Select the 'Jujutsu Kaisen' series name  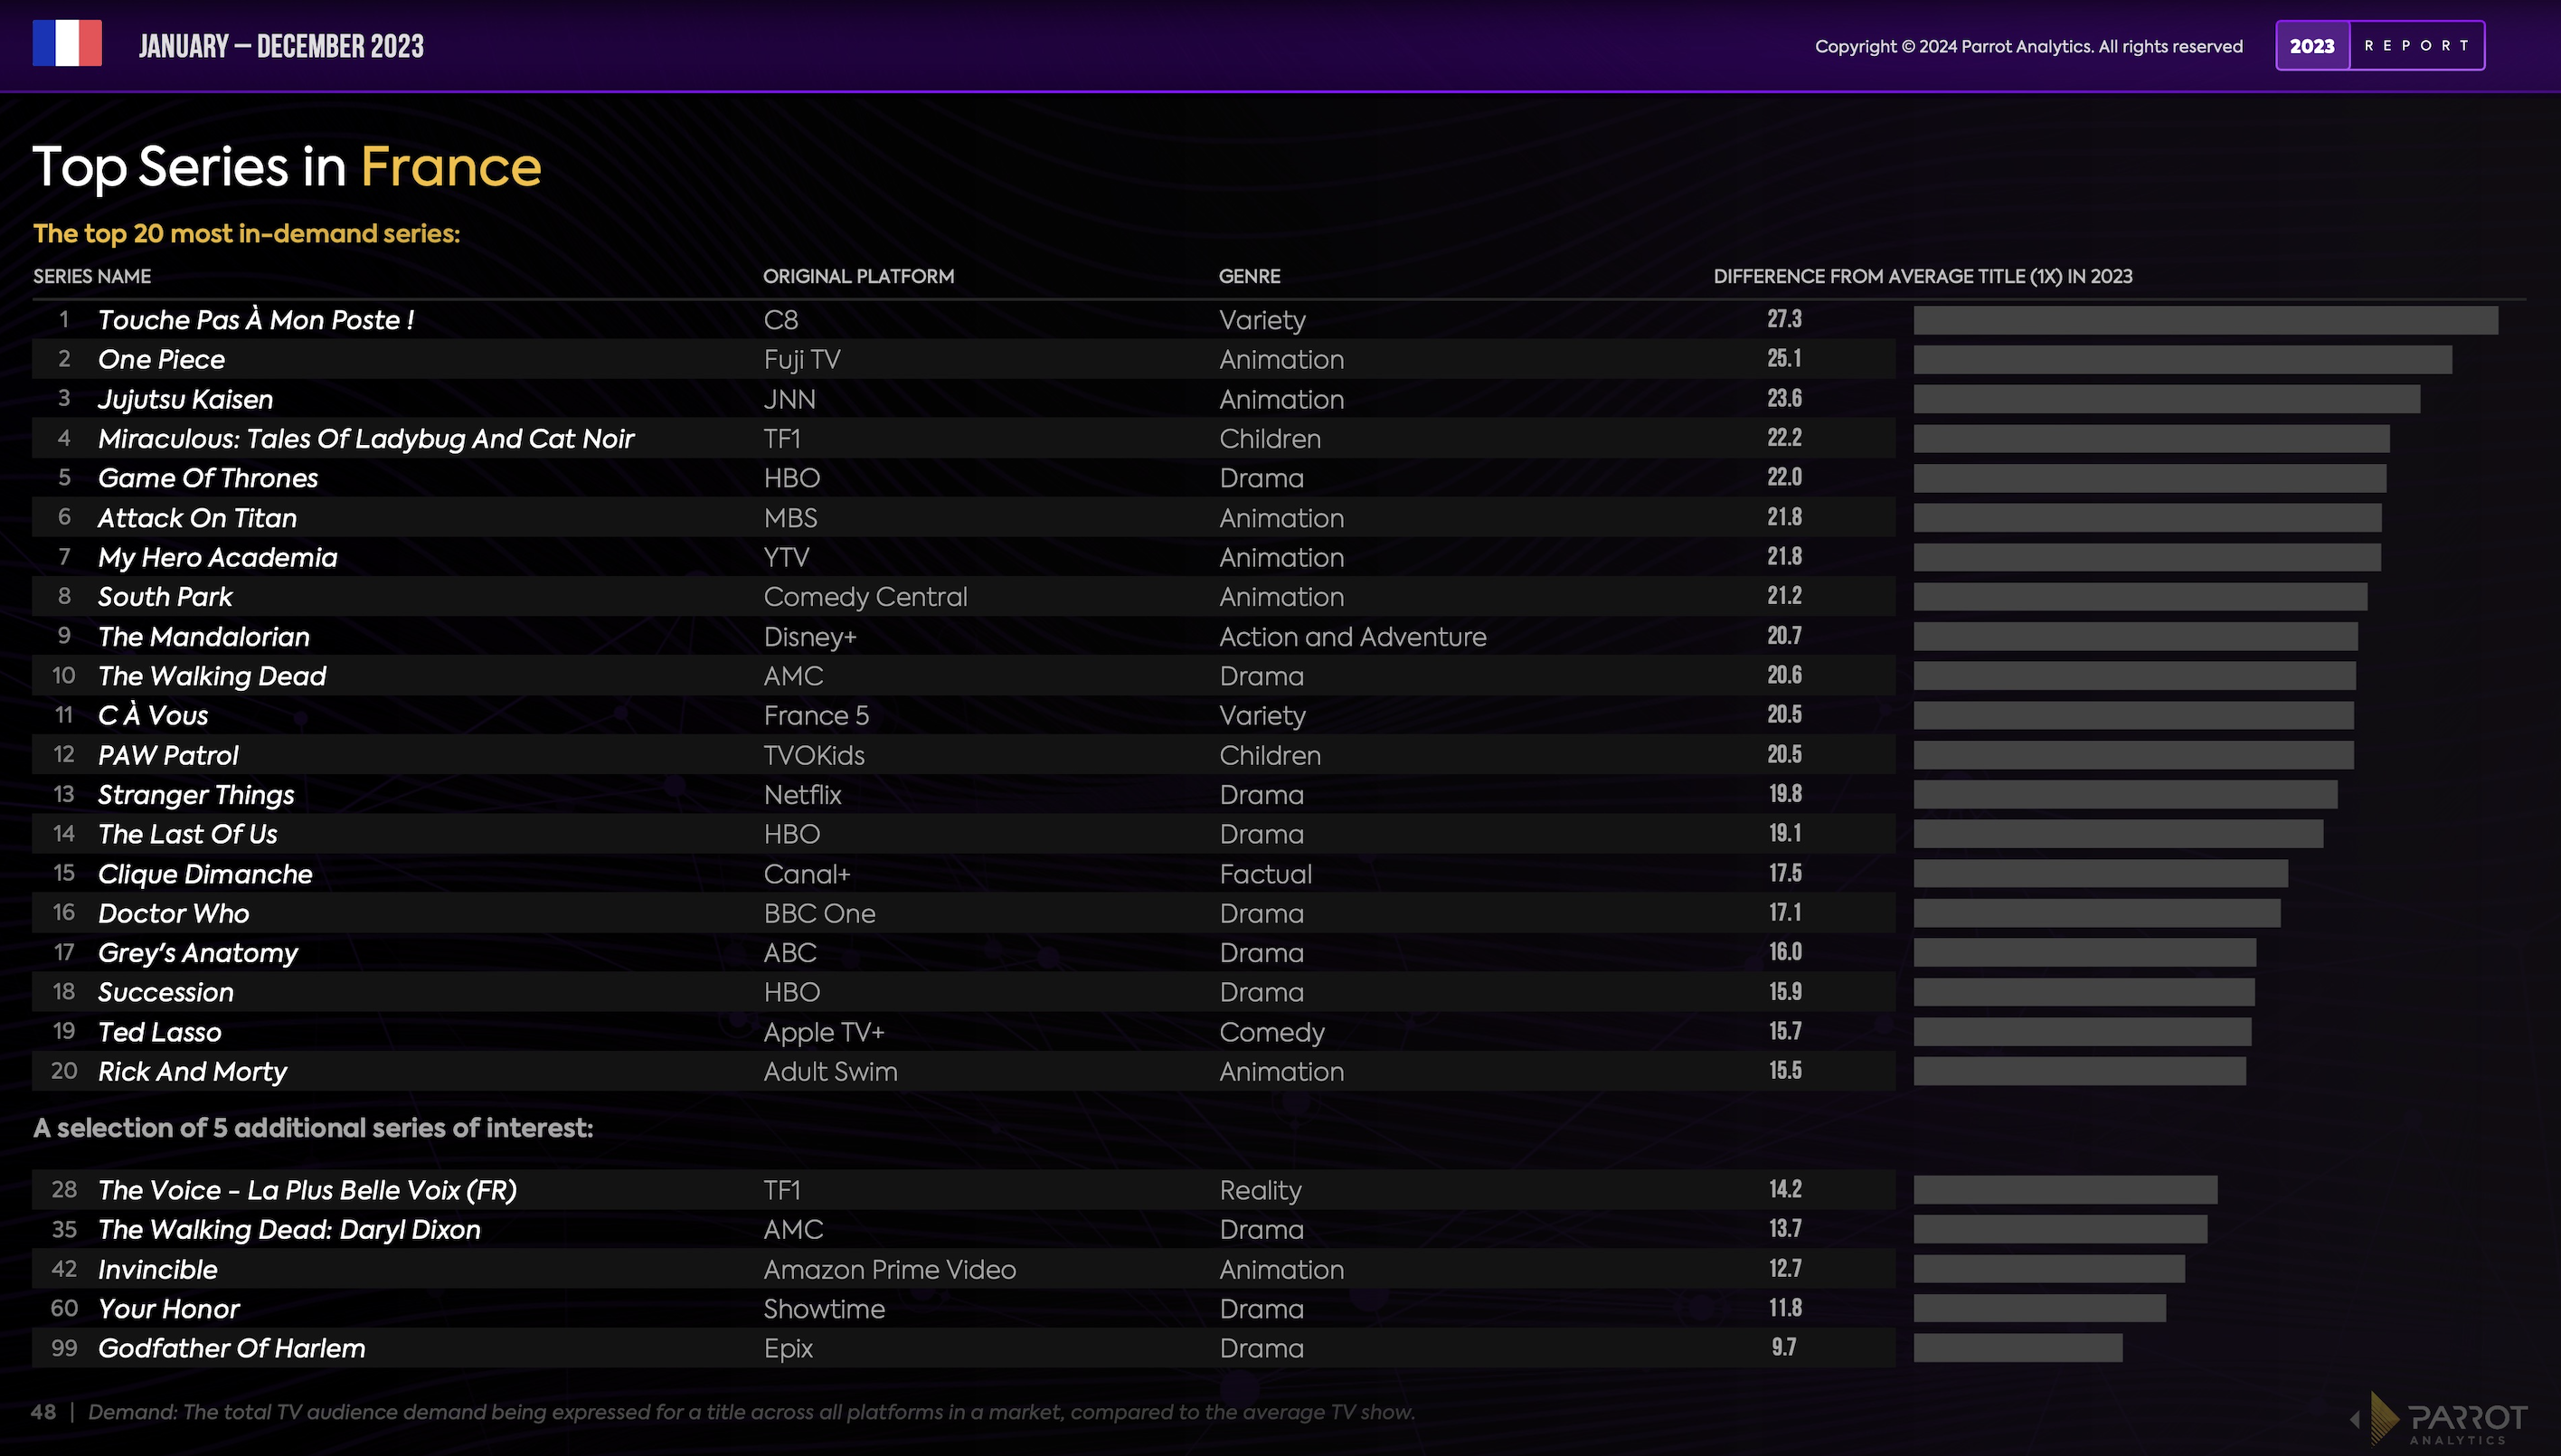(x=185, y=399)
